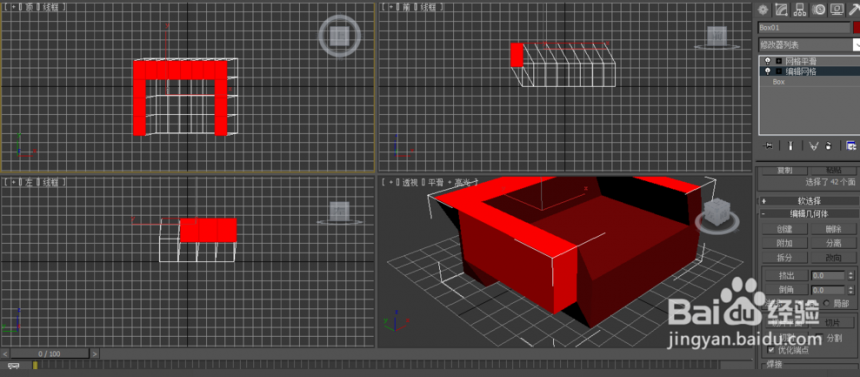Image resolution: width=860 pixels, height=377 pixels.
Task: Click the Pin Stack icon
Action: pos(769,145)
